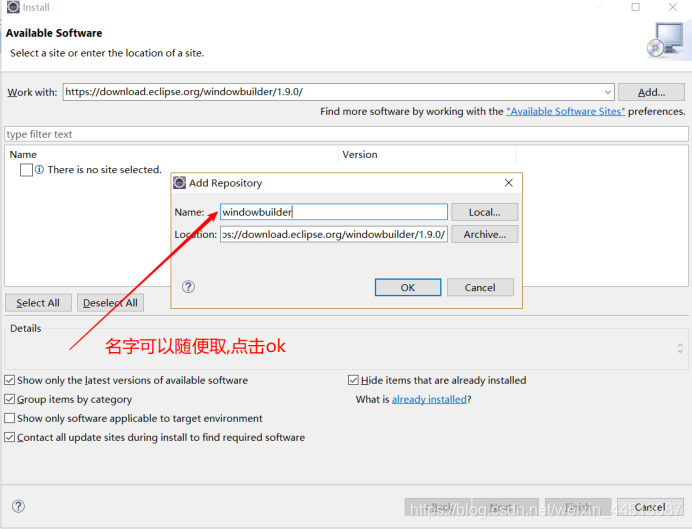692x529 pixels.
Task: Click Cancel at bottom of Install window
Action: click(x=650, y=507)
